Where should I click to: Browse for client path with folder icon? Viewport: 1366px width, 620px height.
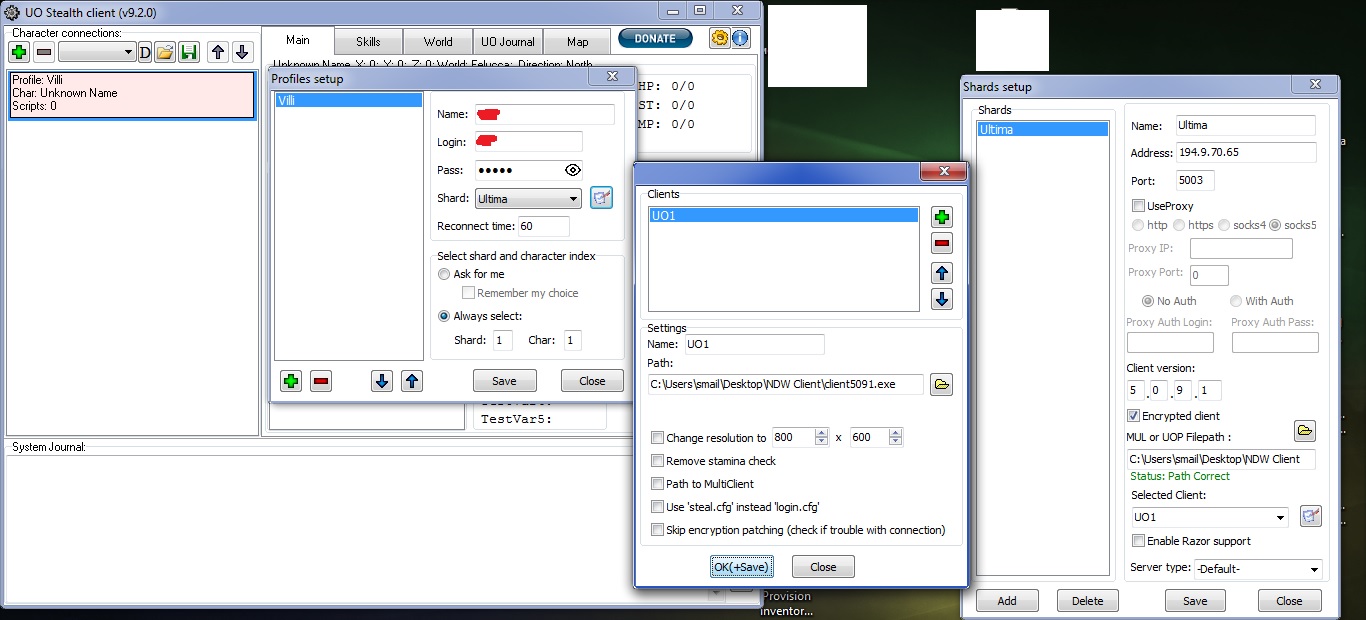coord(941,384)
